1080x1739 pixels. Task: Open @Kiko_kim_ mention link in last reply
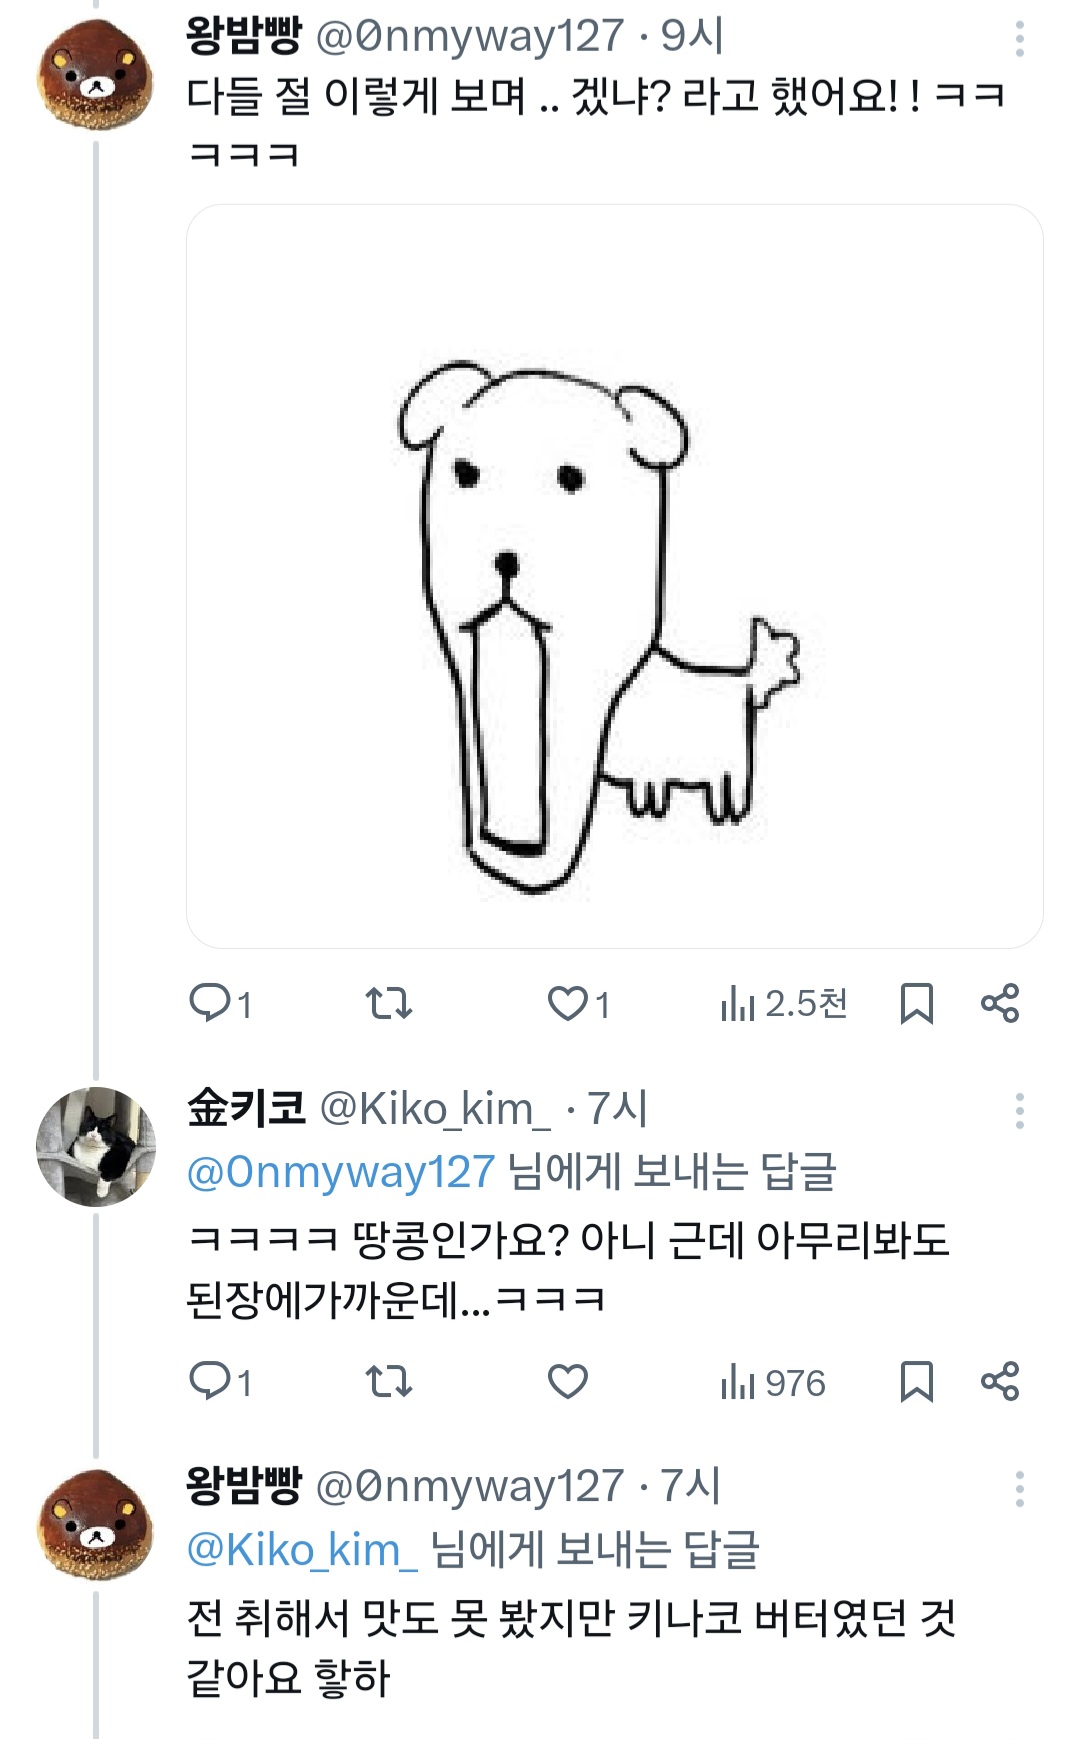pos(301,1549)
